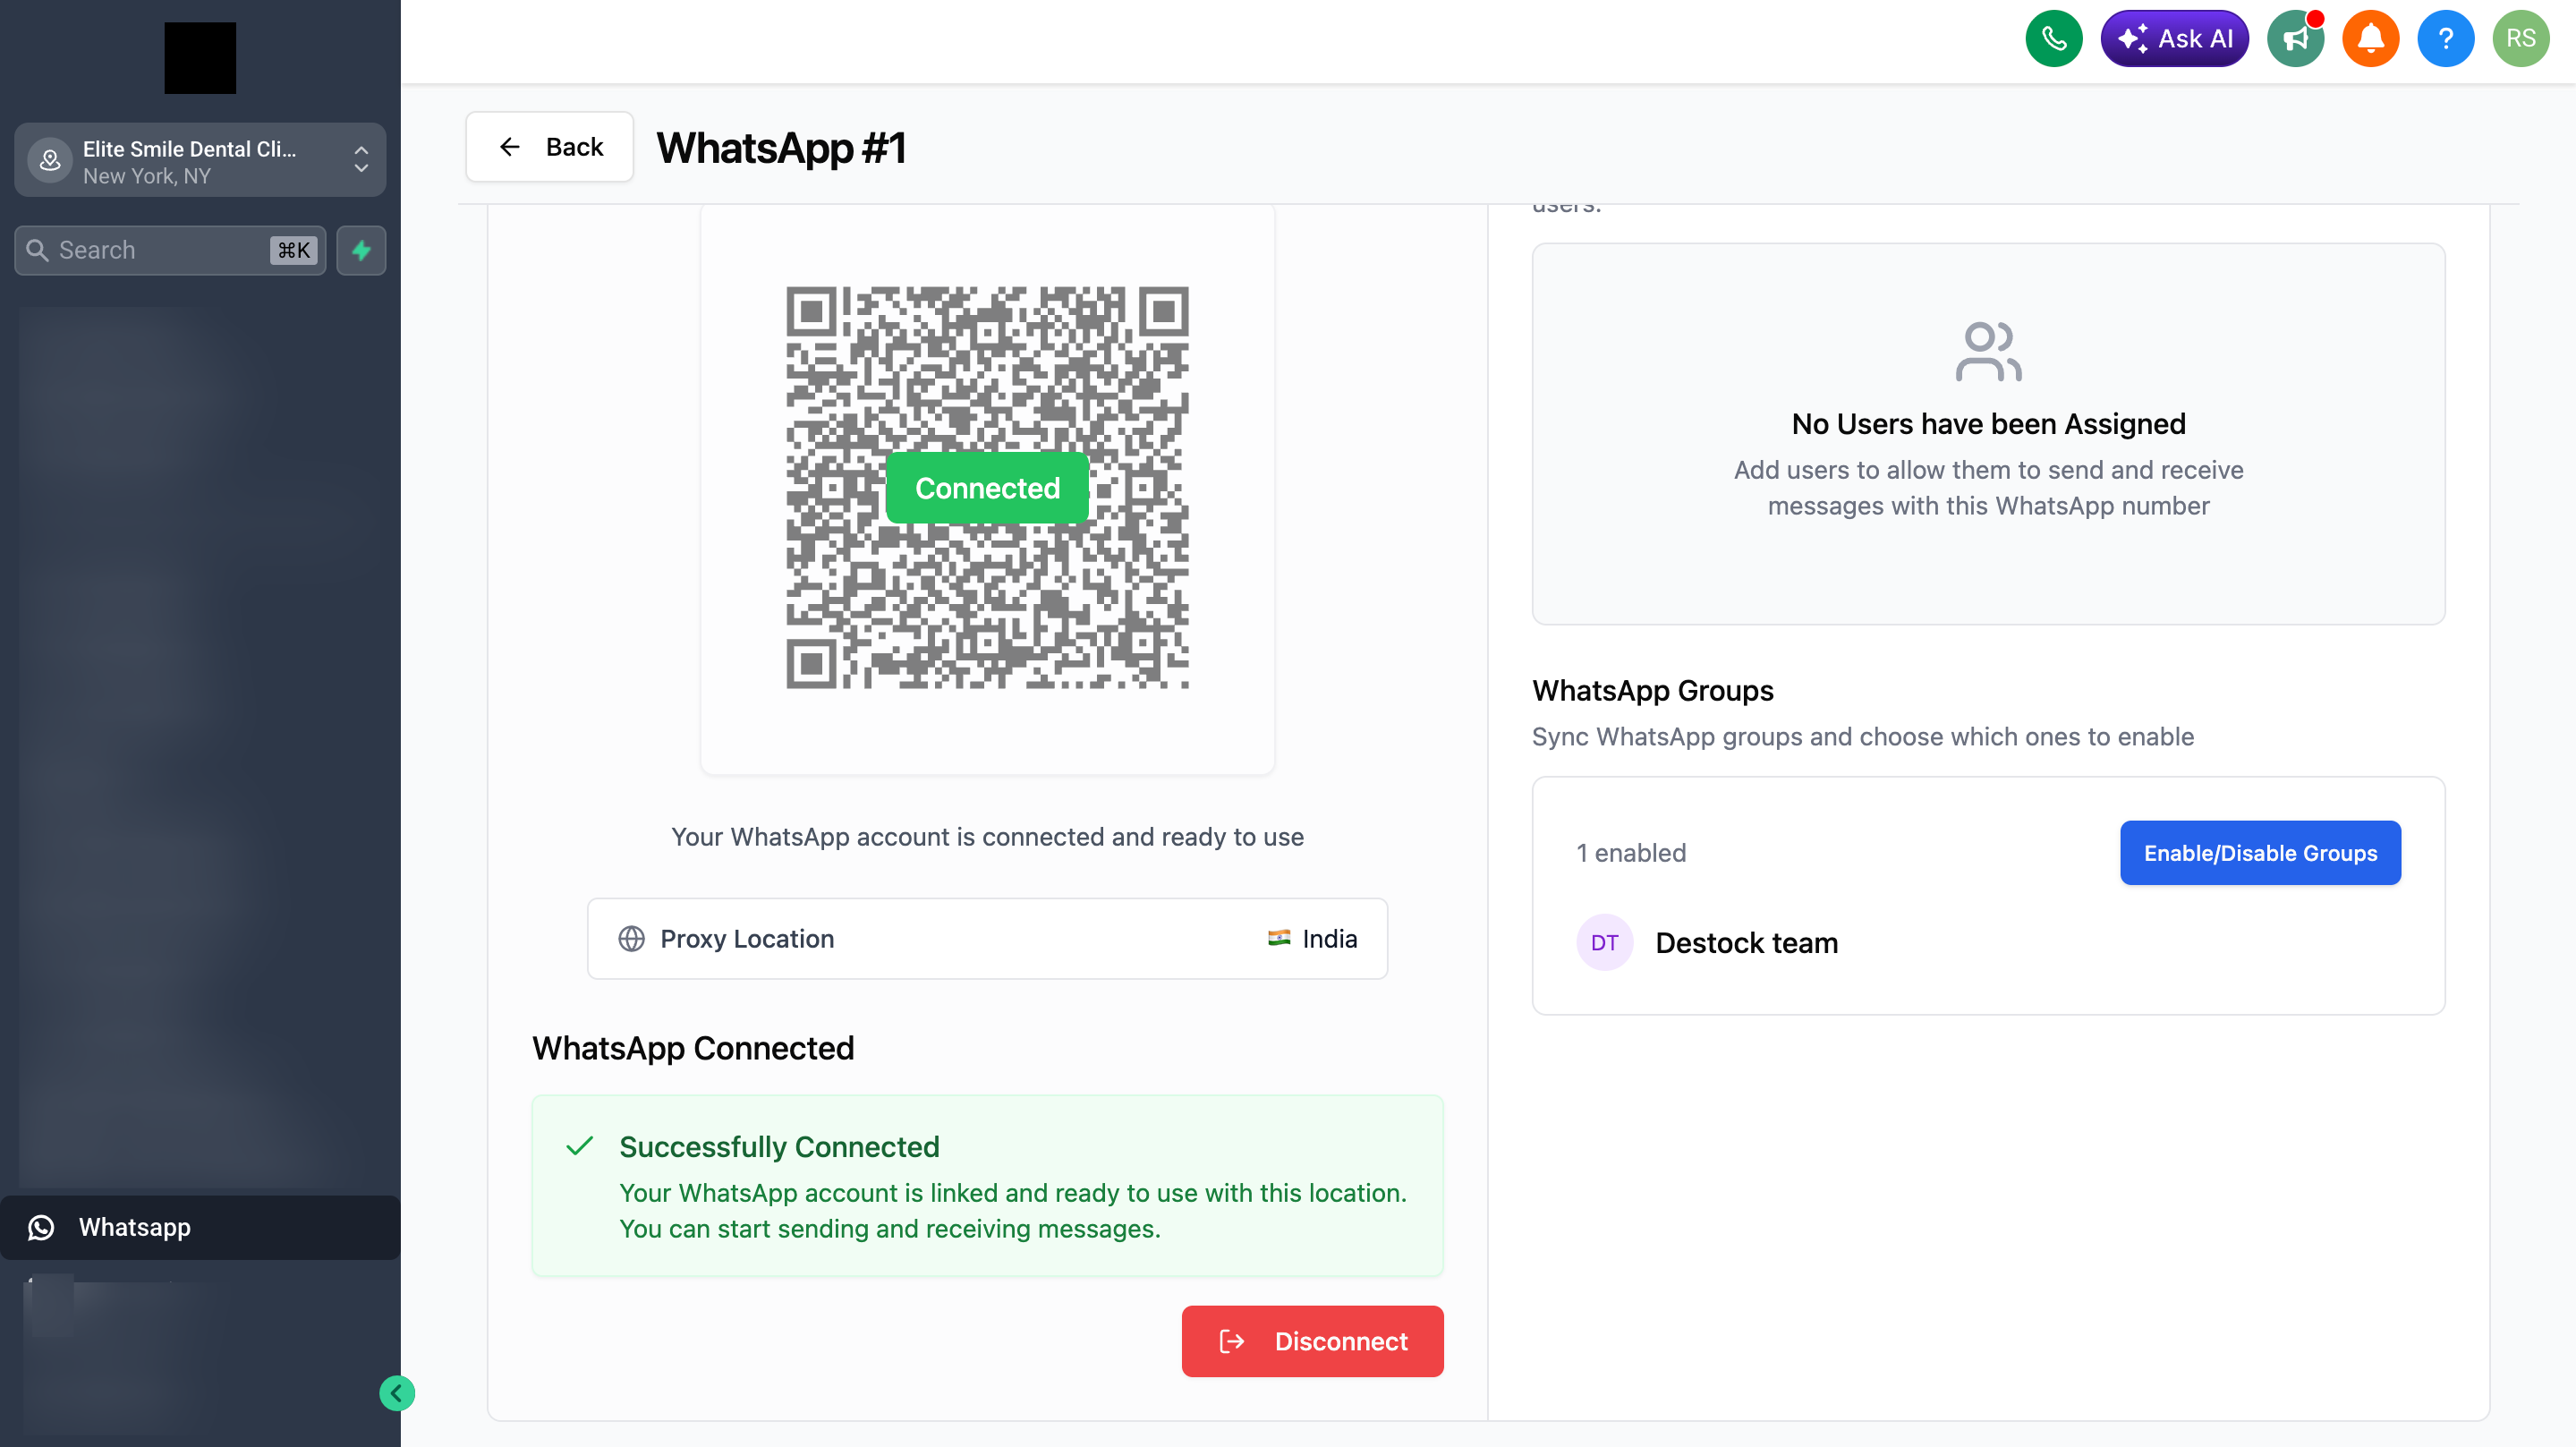Click the Connected badge on the QR code

[x=987, y=488]
